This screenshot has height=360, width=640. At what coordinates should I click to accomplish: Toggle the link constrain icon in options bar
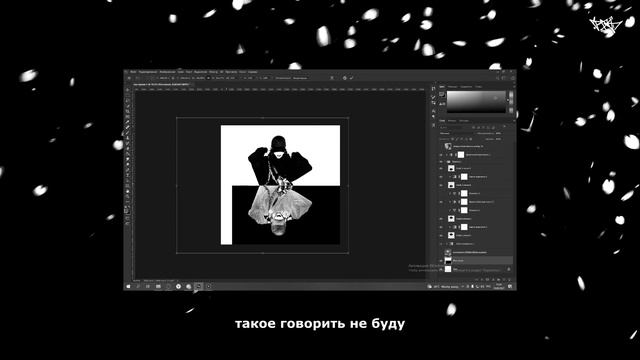tap(208, 78)
